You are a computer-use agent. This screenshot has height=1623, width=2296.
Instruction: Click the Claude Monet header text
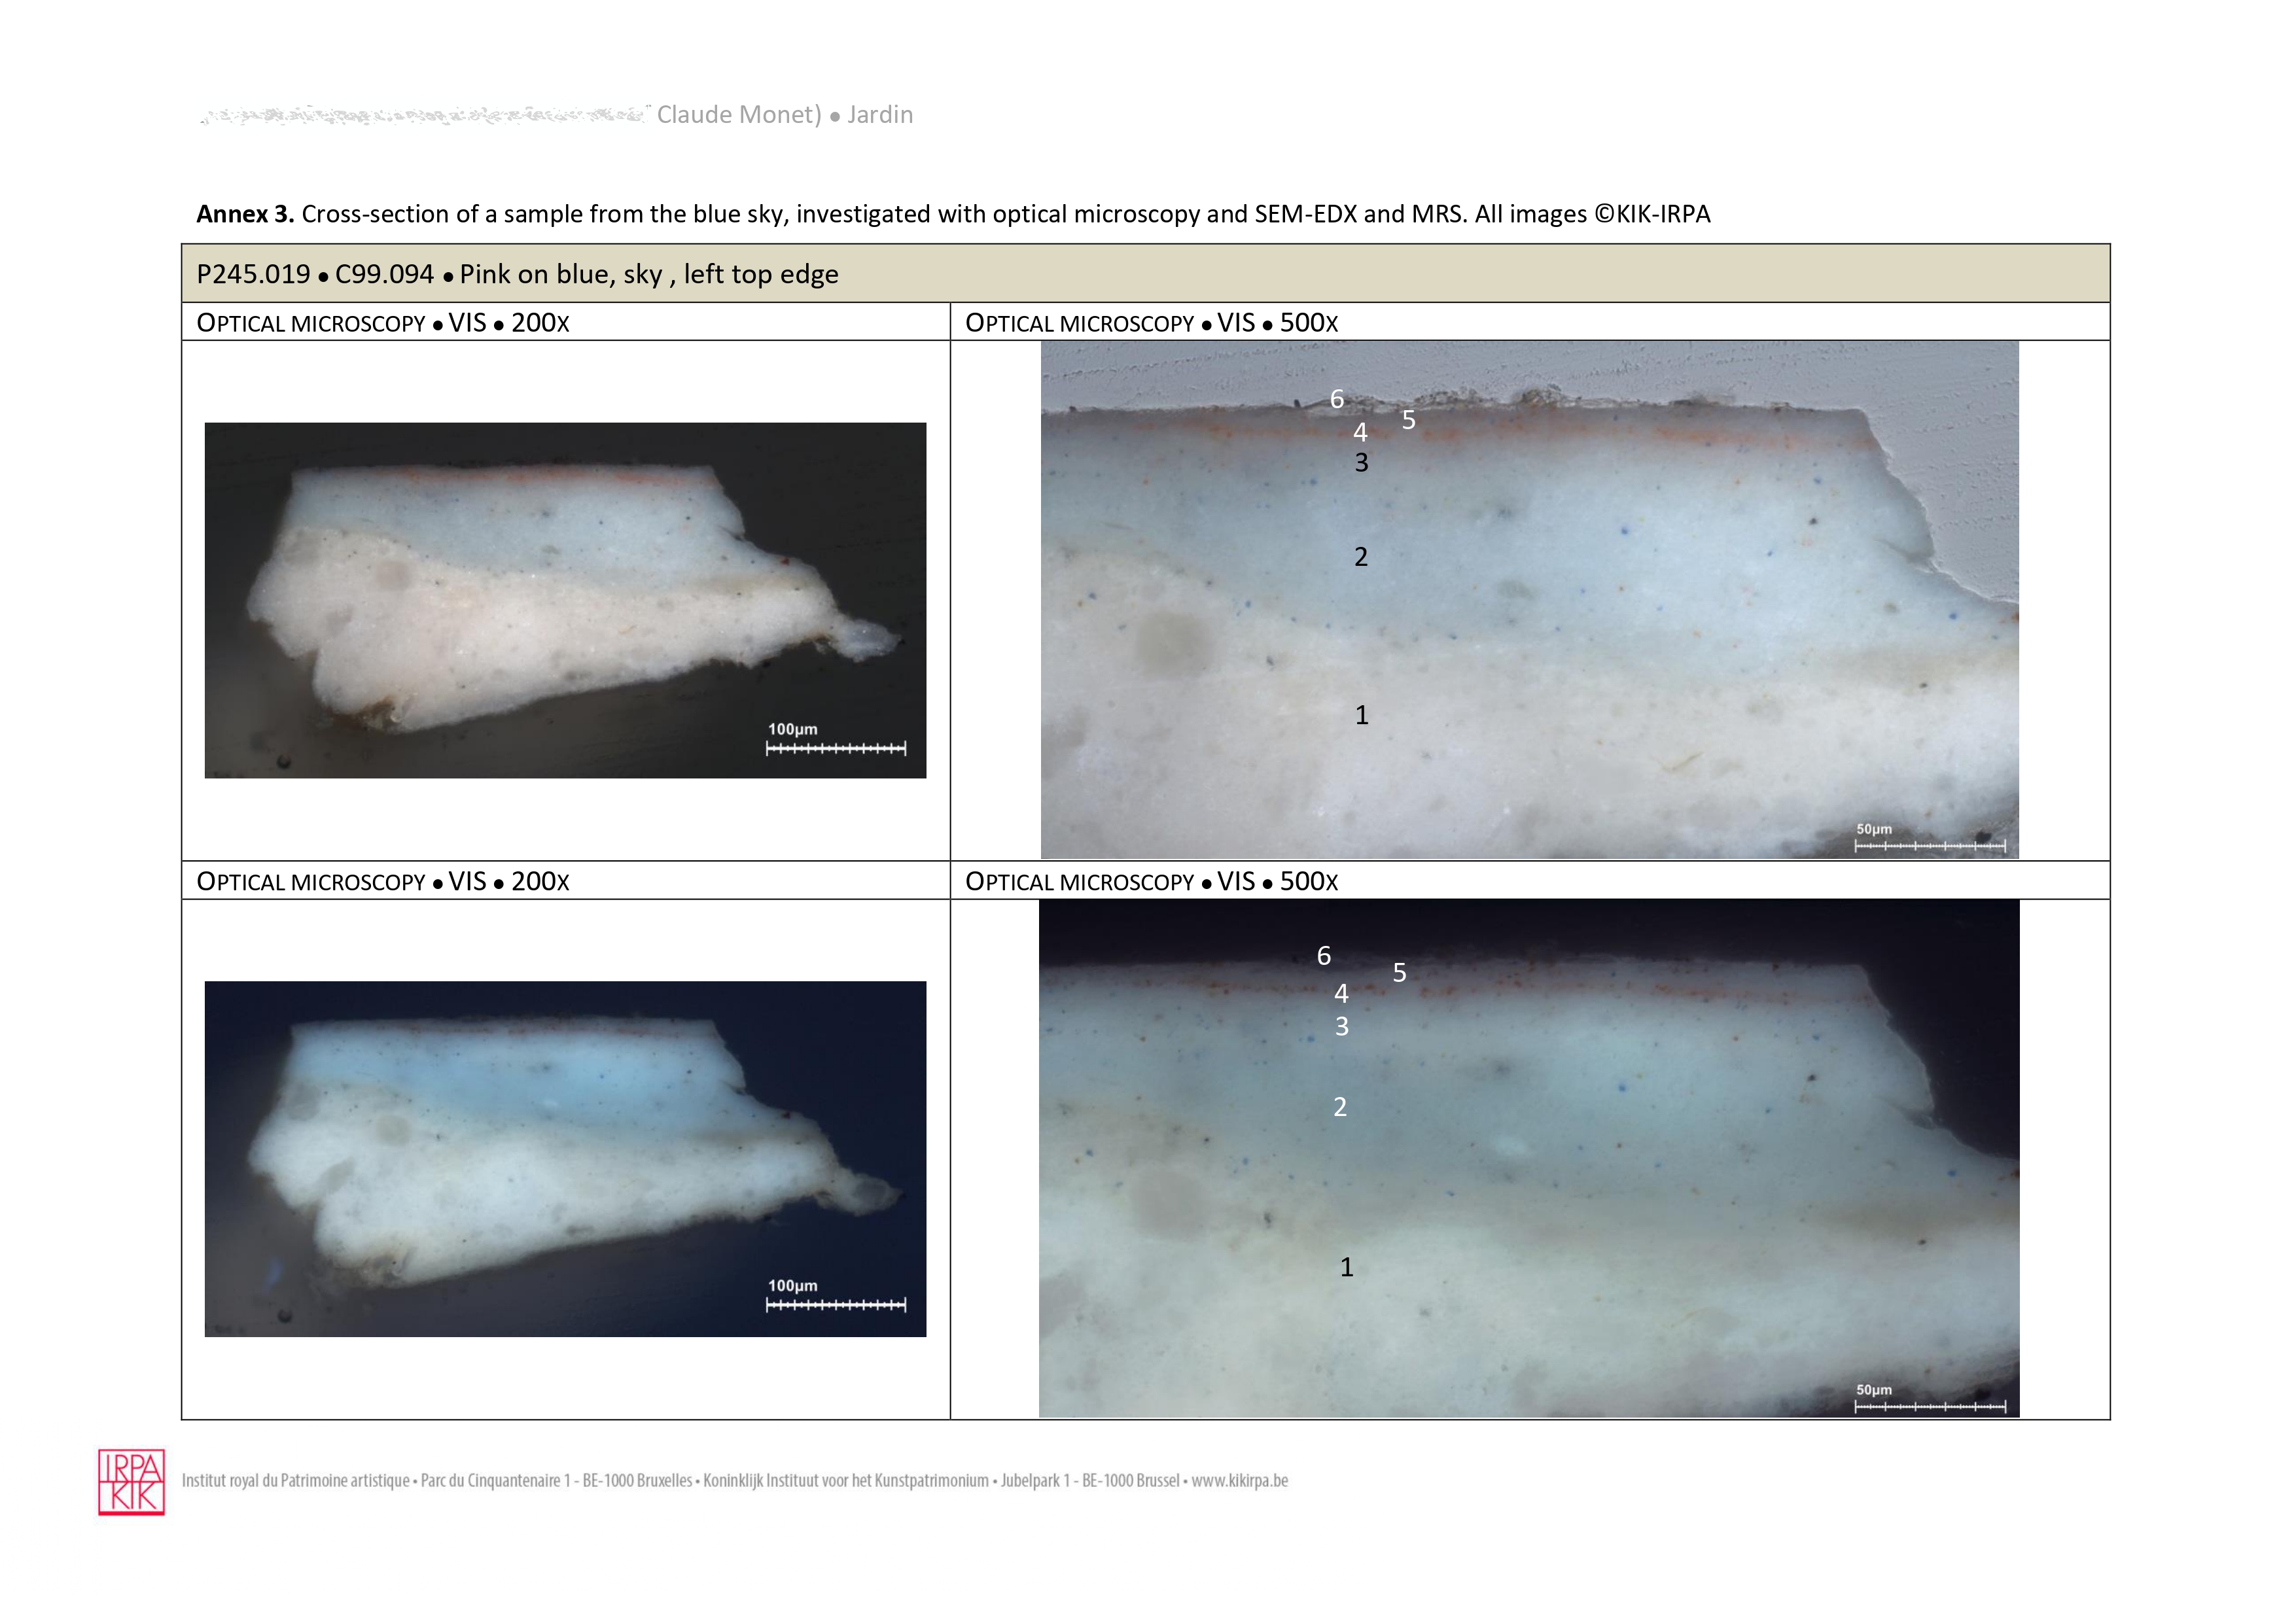click(739, 115)
